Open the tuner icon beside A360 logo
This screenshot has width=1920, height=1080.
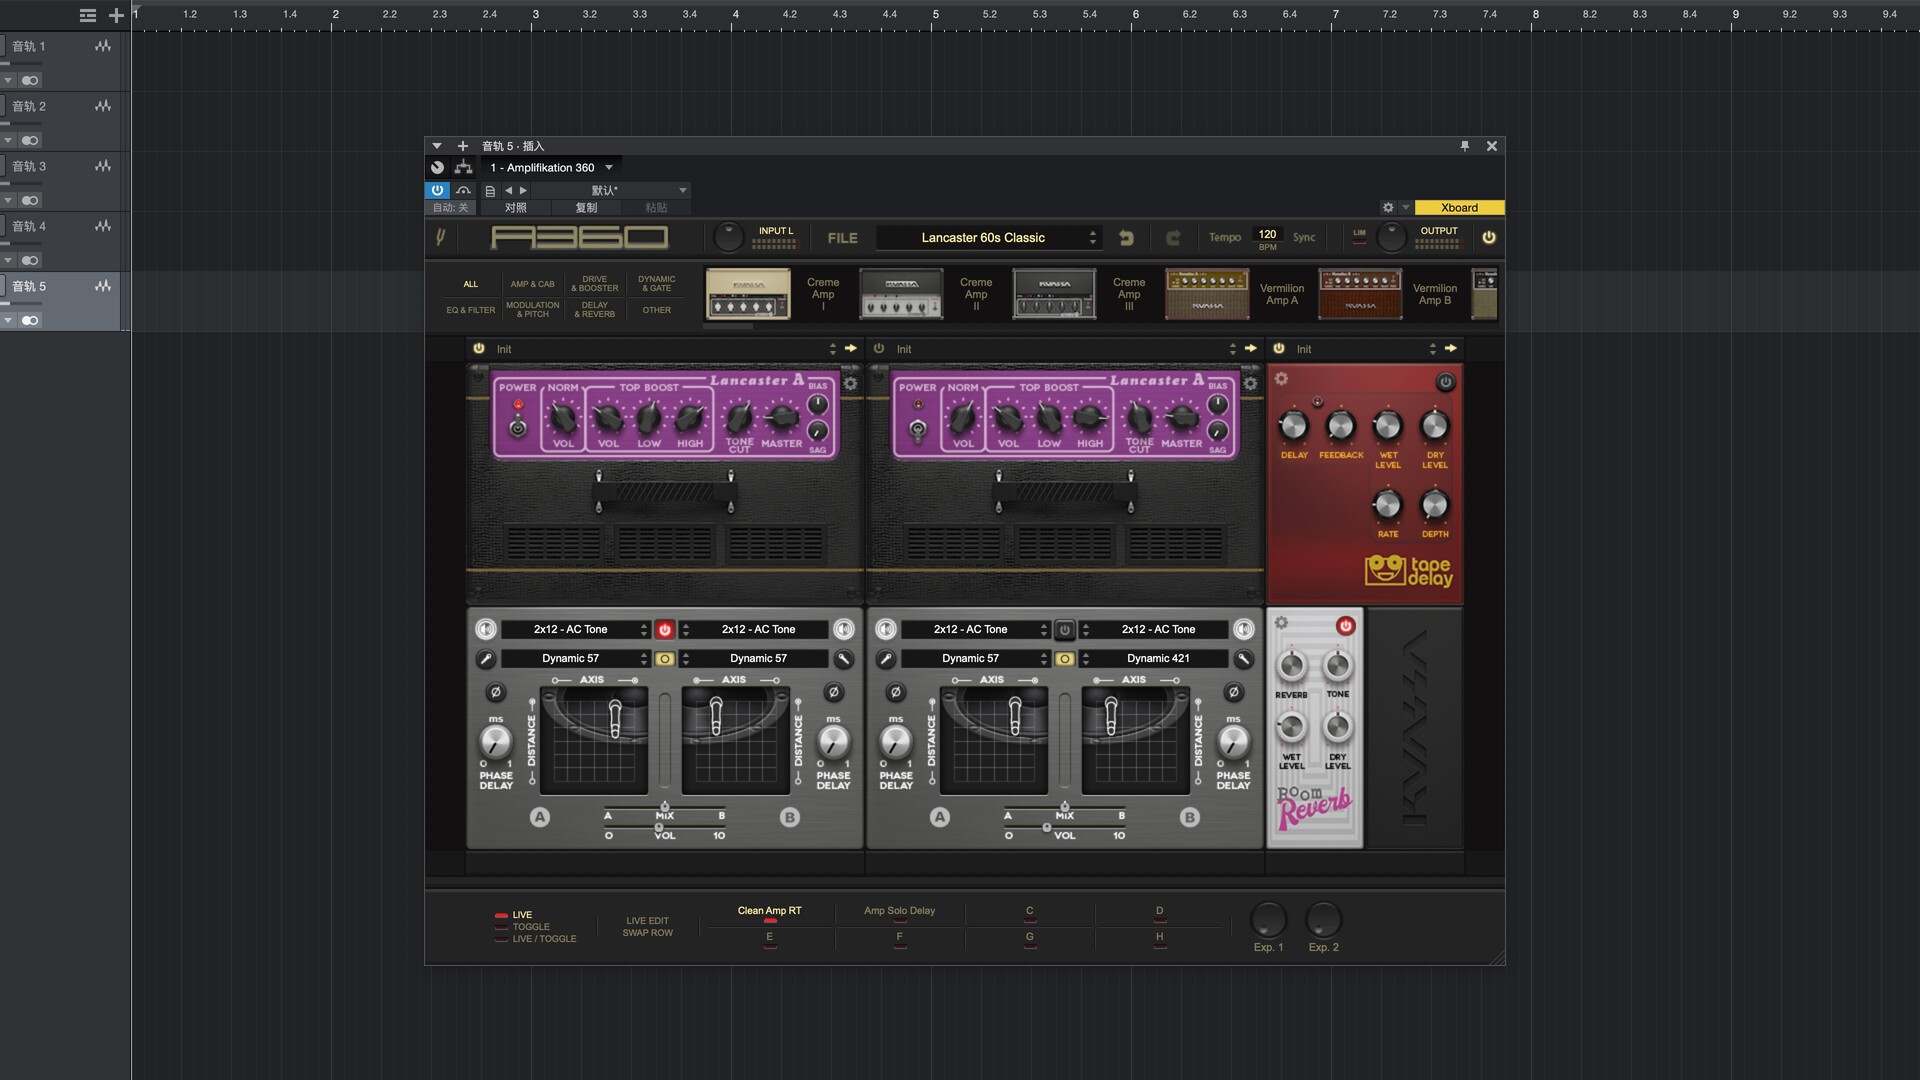pyautogui.click(x=440, y=237)
